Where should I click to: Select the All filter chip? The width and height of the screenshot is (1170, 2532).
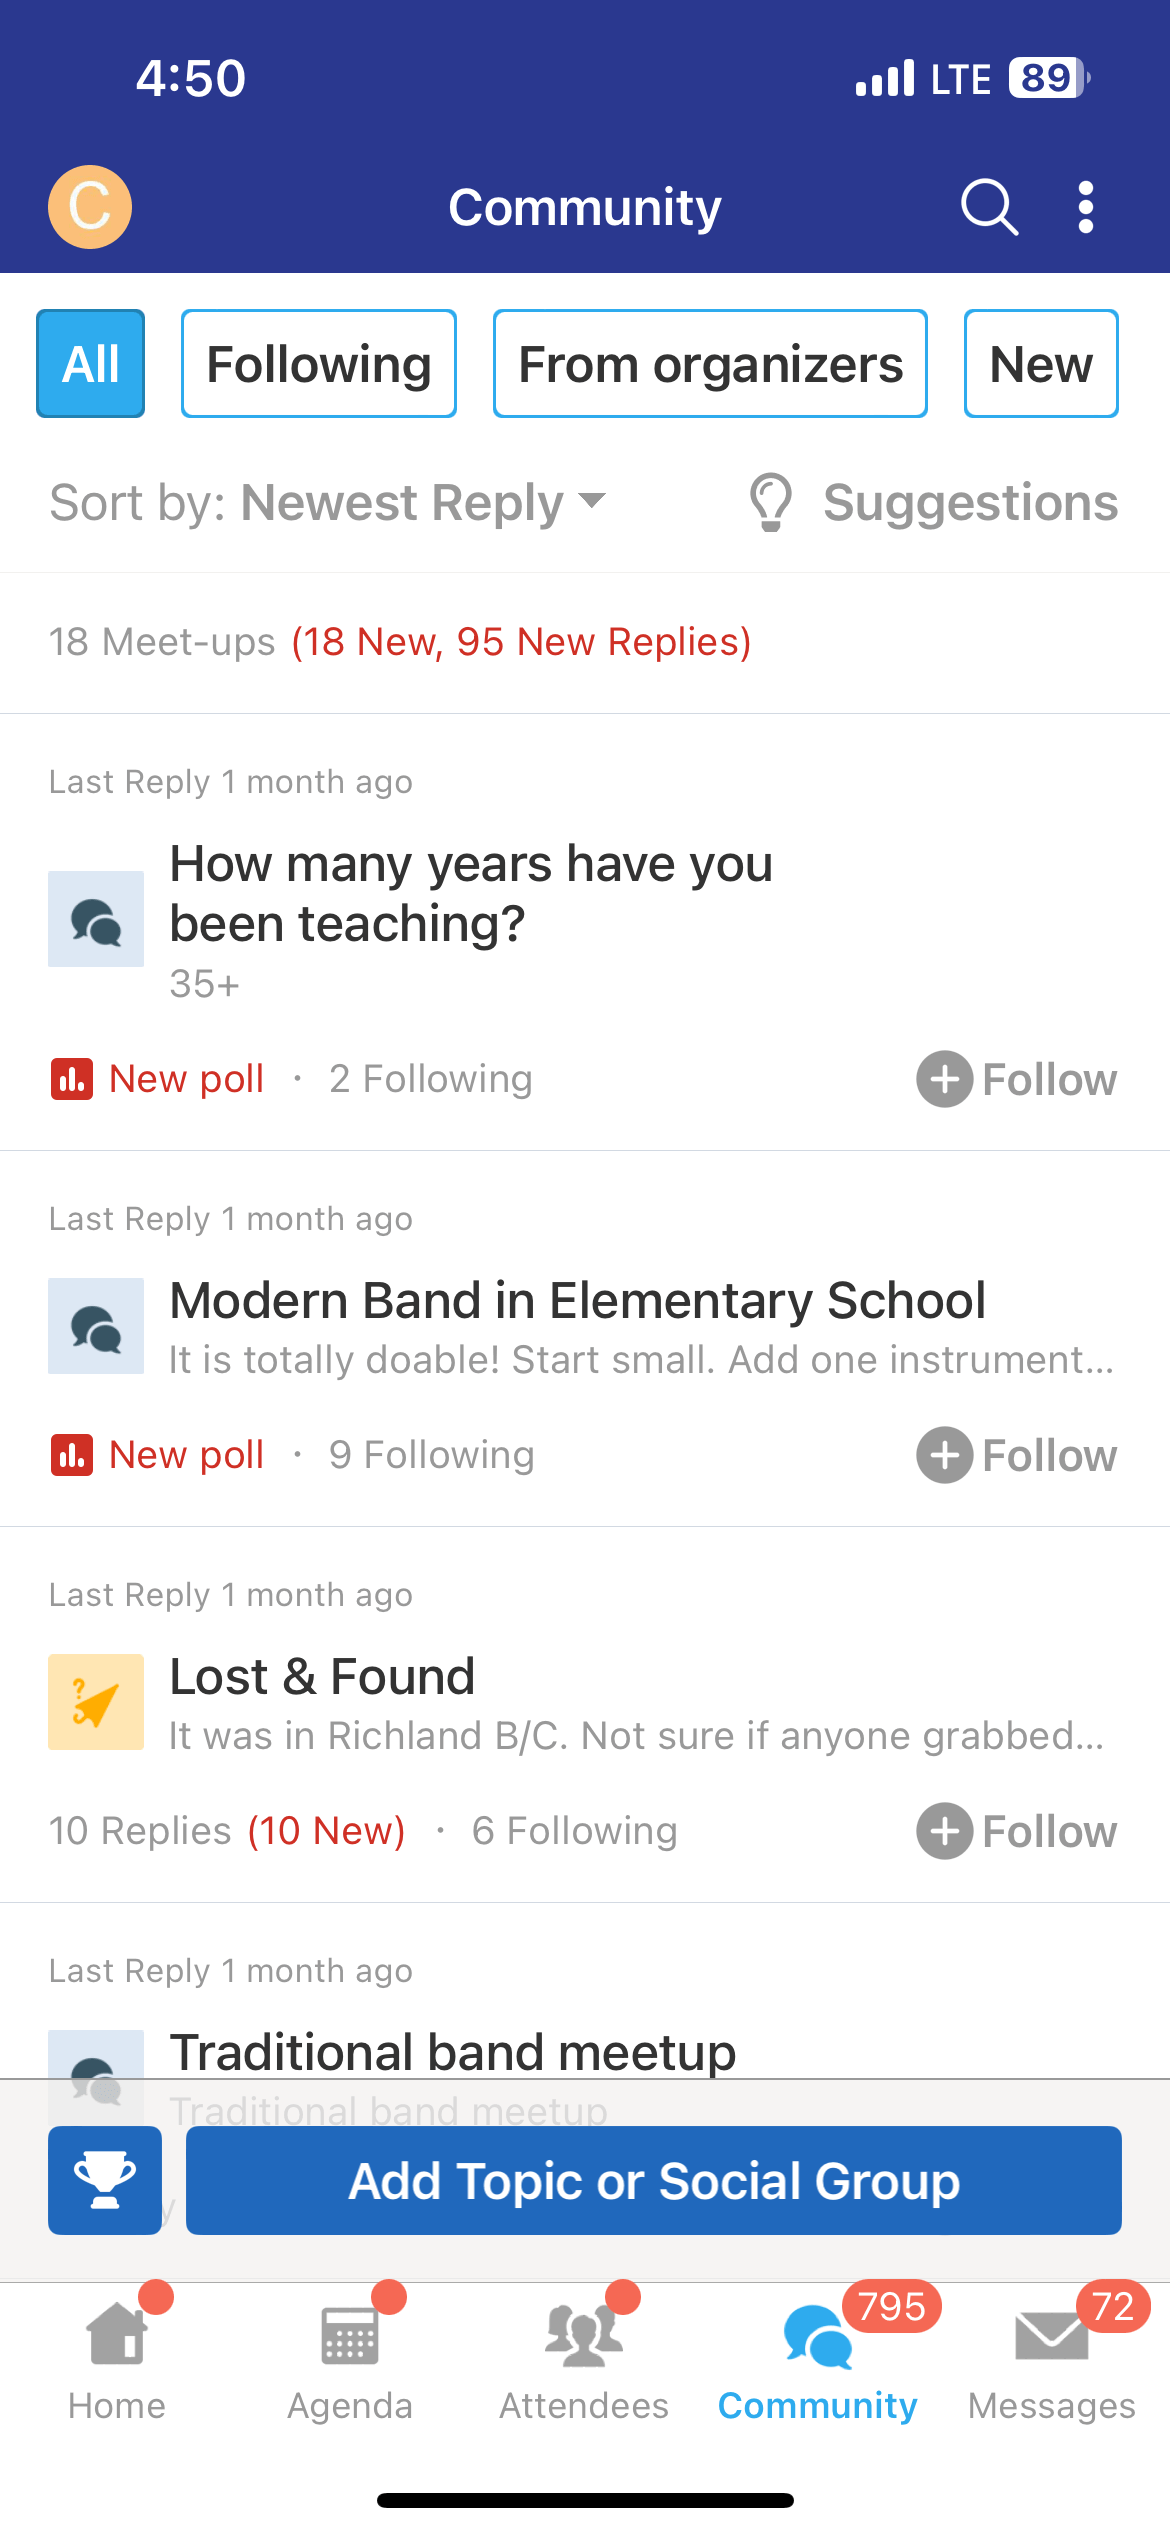click(91, 364)
